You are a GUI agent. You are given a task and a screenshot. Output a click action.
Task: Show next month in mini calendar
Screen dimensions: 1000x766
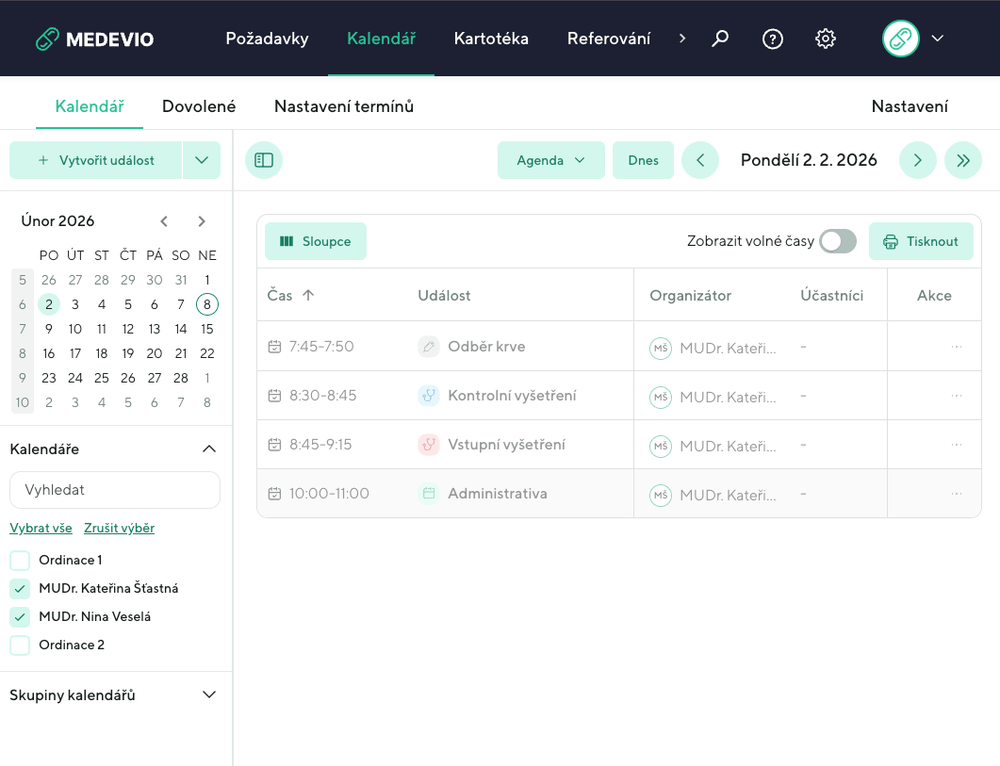pyautogui.click(x=201, y=221)
